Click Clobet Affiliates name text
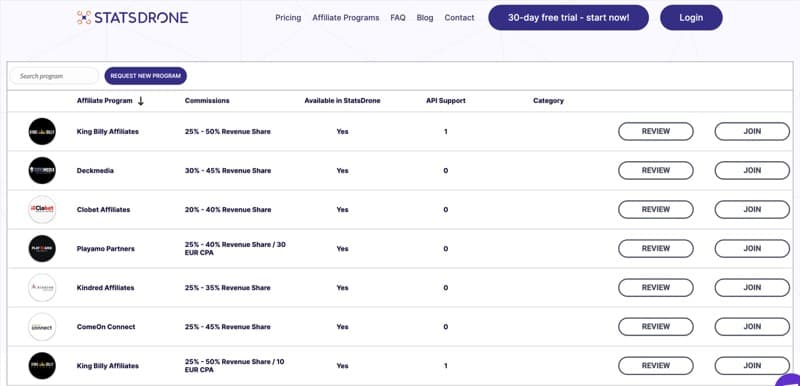 coord(104,210)
